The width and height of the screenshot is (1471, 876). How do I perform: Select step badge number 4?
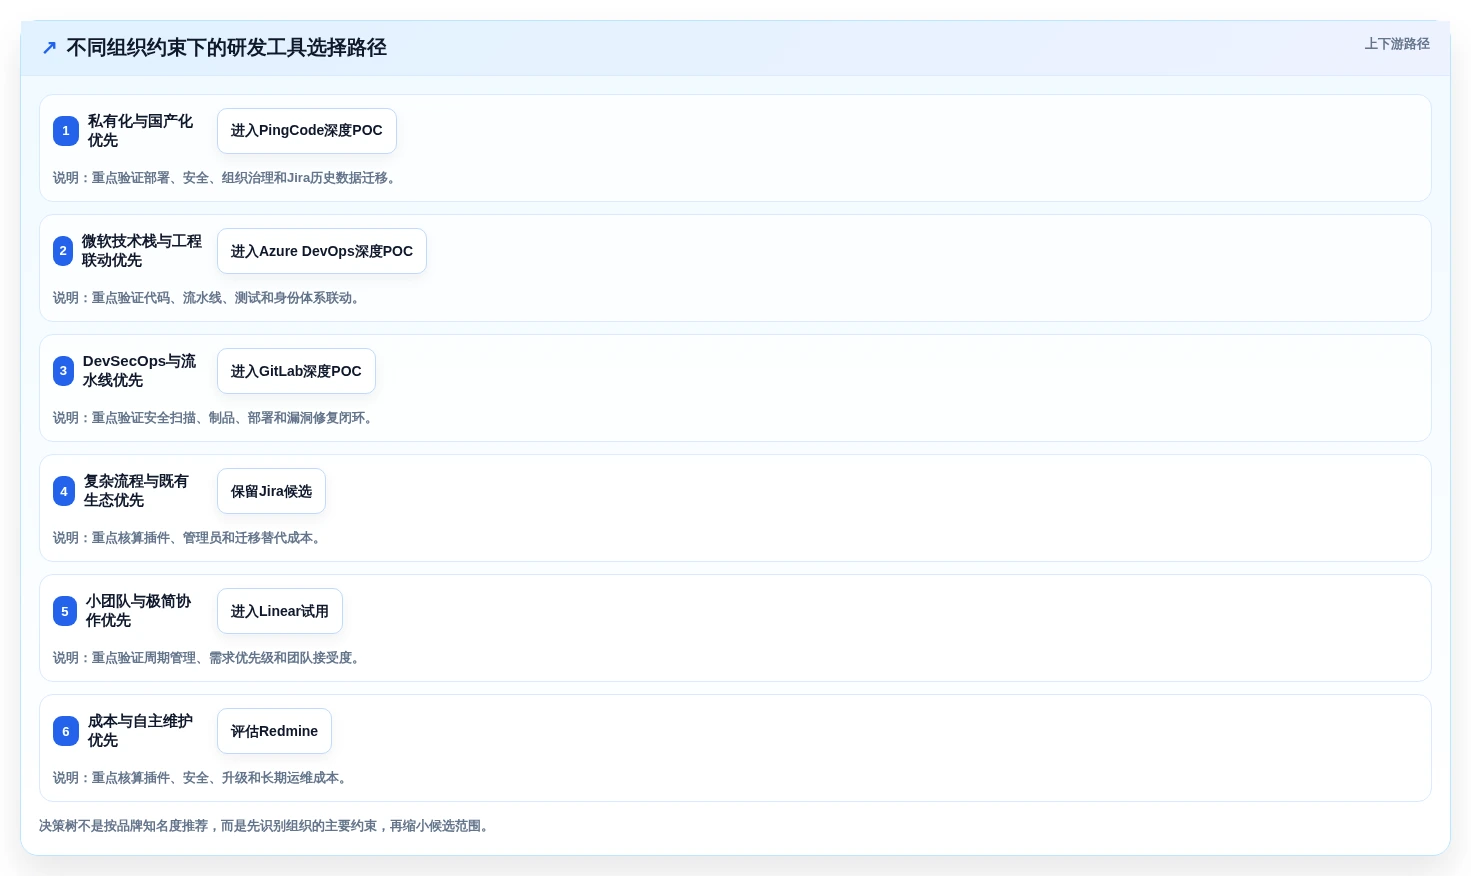pyautogui.click(x=64, y=491)
